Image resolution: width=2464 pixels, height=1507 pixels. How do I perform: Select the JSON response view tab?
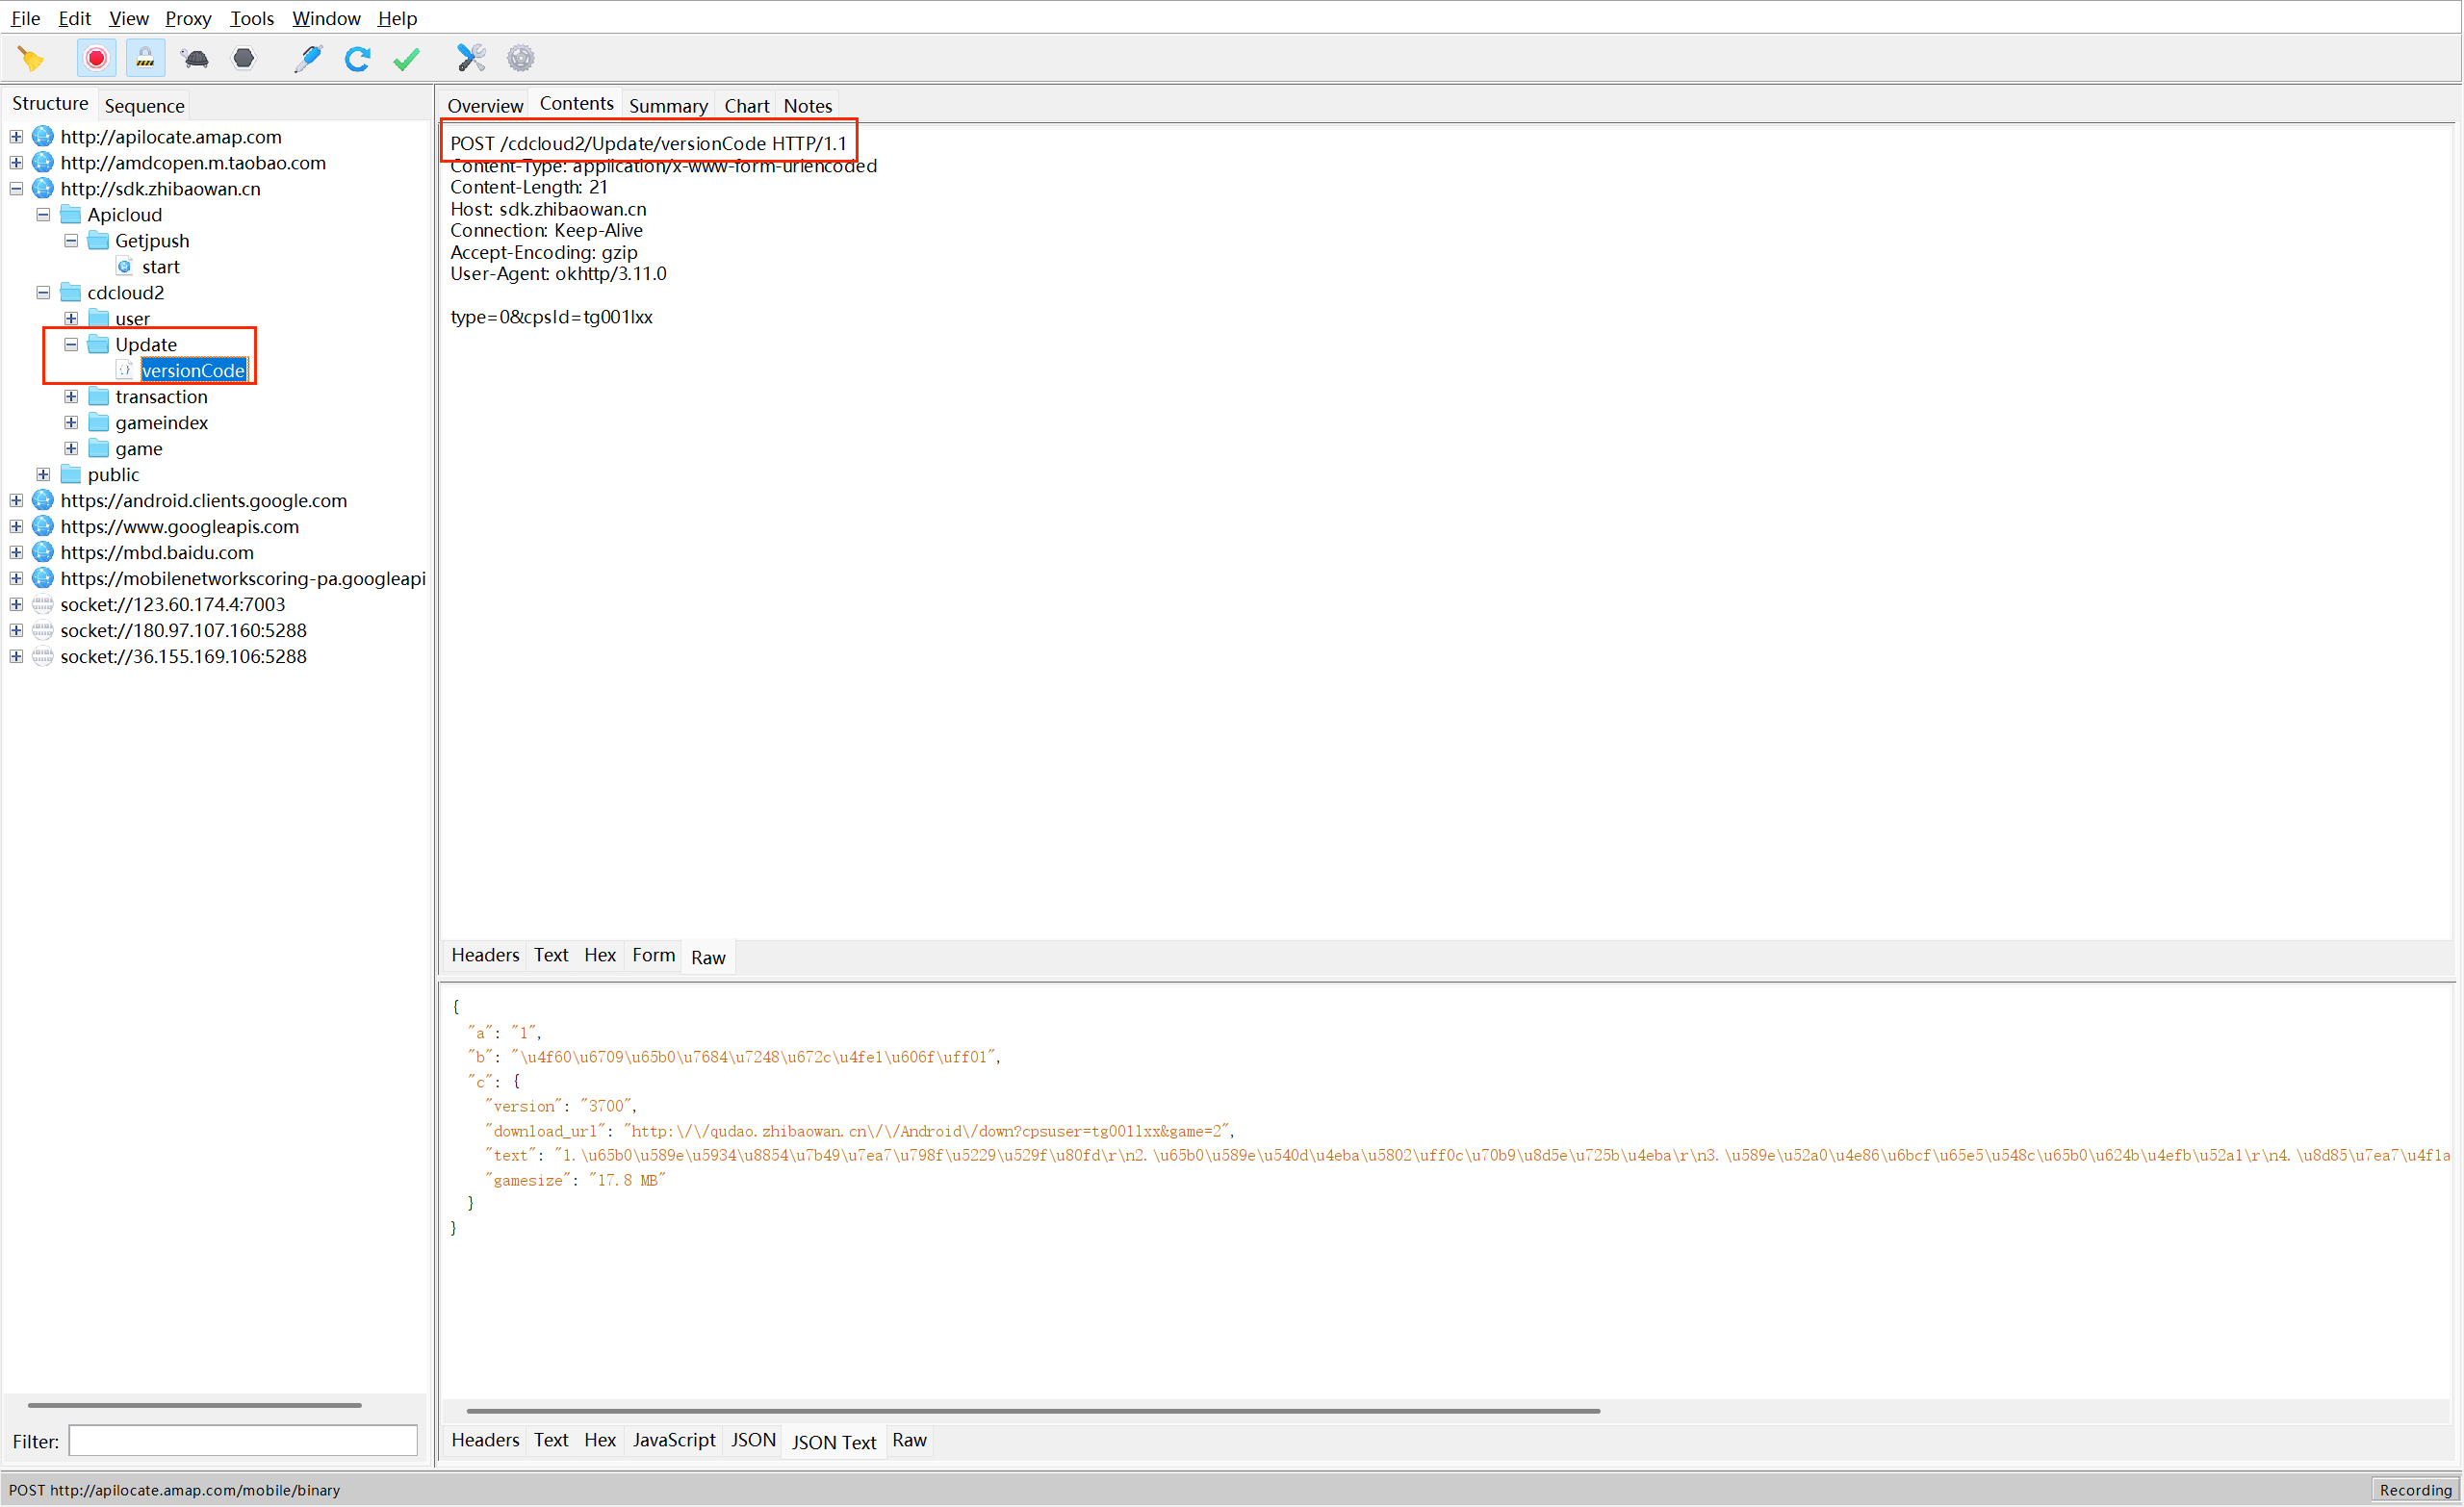[753, 1441]
